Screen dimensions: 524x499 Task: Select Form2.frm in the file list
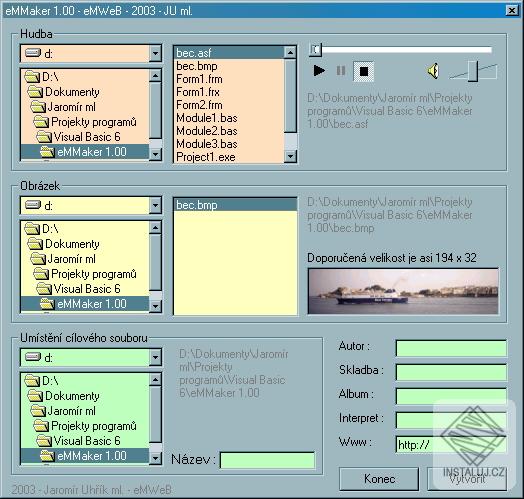(x=229, y=105)
